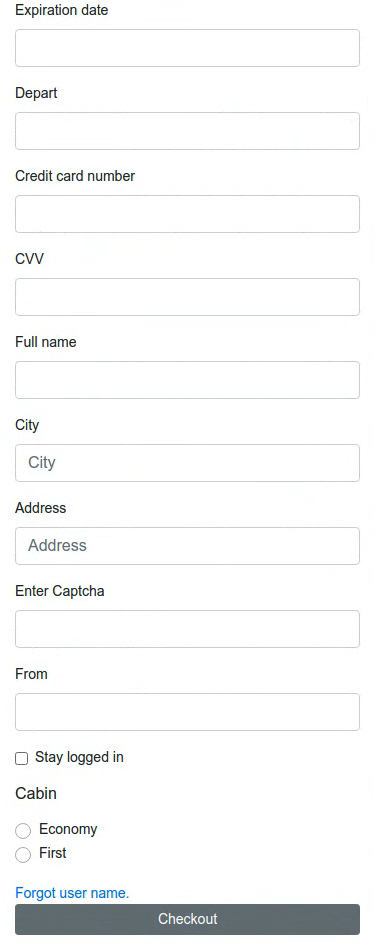Click the Depart label text

pos(36,93)
